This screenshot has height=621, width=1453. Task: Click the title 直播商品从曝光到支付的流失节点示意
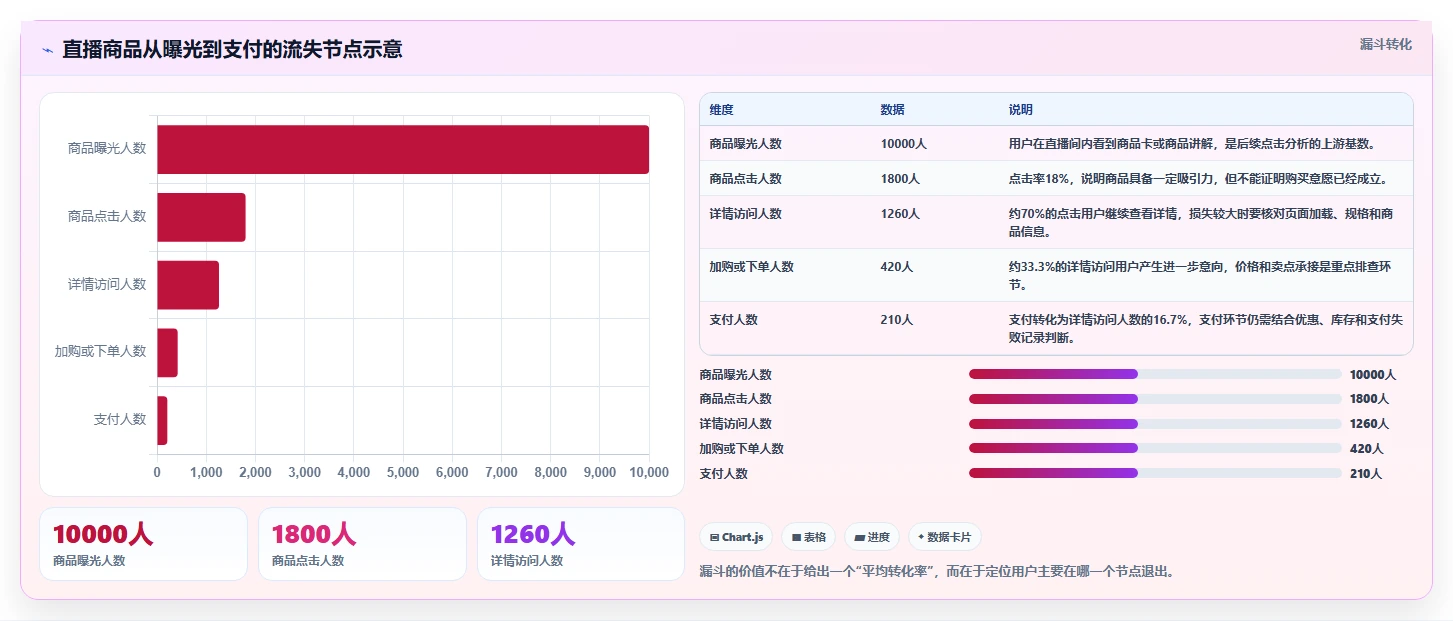pos(232,49)
